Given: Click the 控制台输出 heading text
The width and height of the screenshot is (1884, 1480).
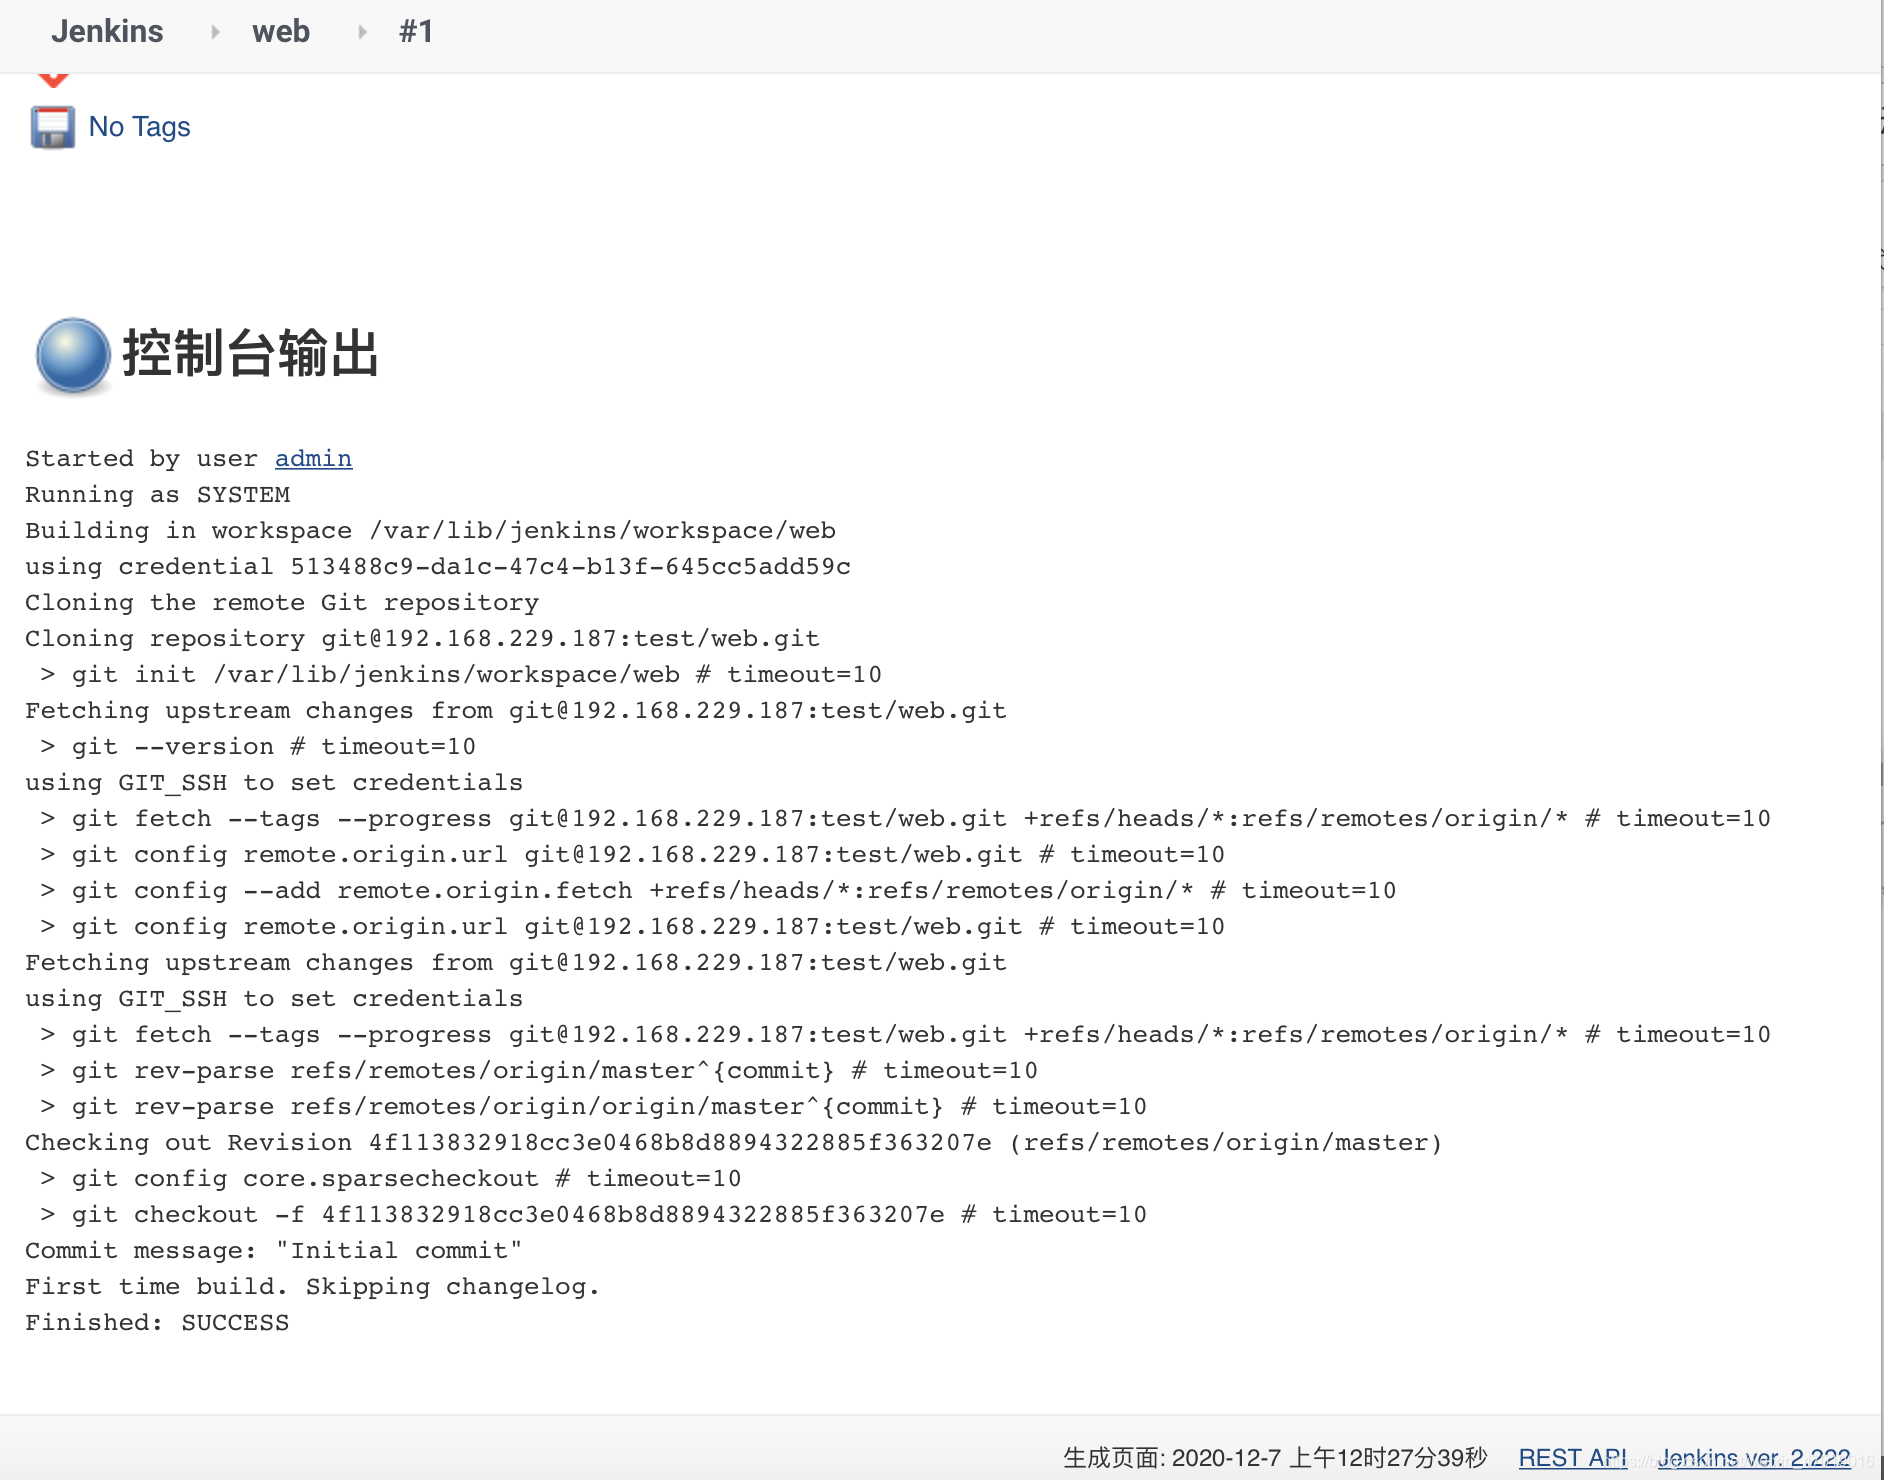Looking at the screenshot, I should 250,354.
